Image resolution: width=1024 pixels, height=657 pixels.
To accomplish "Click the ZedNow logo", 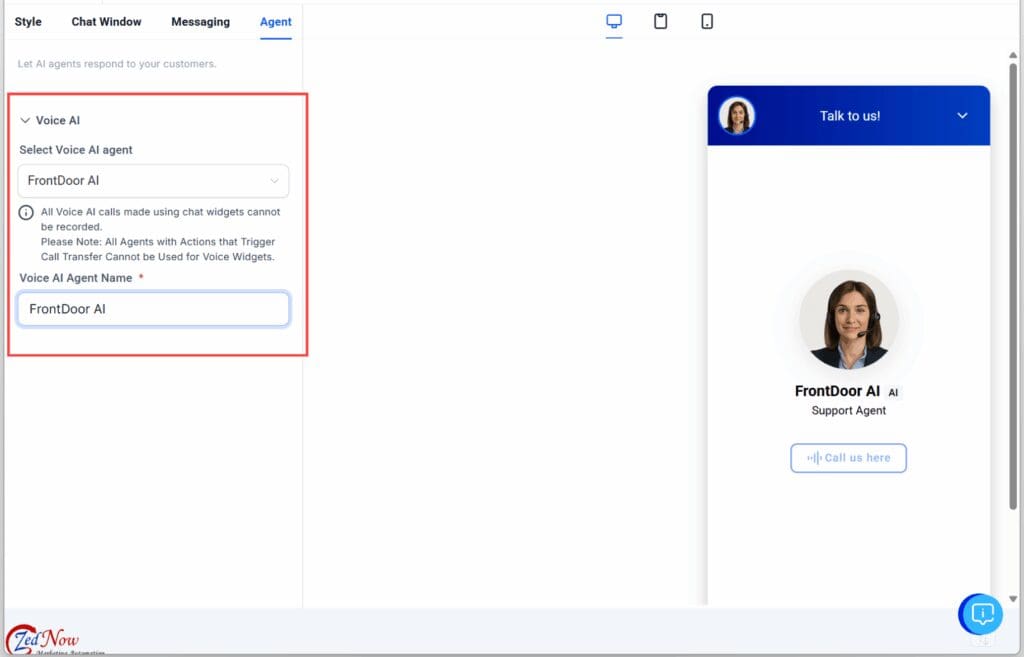I will (40, 637).
